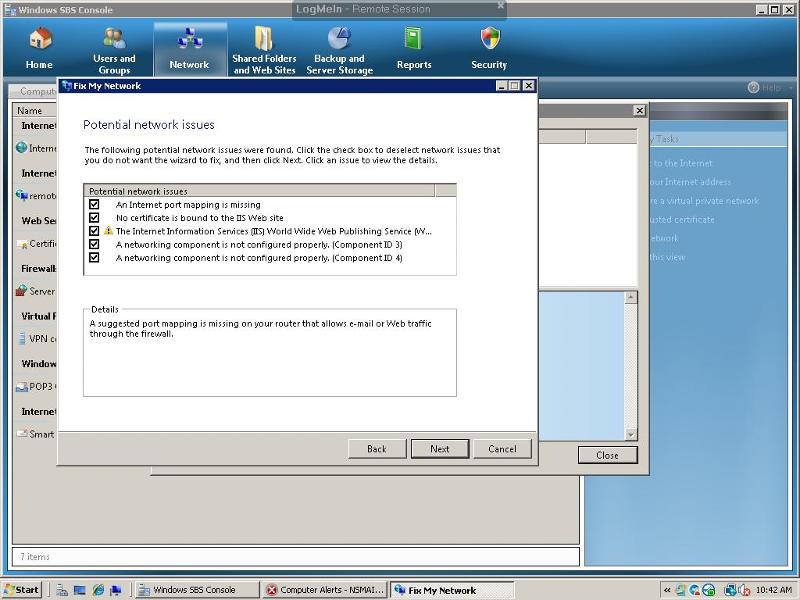This screenshot has height=600, width=800.
Task: Click the Close button in background dialog
Action: pos(608,455)
